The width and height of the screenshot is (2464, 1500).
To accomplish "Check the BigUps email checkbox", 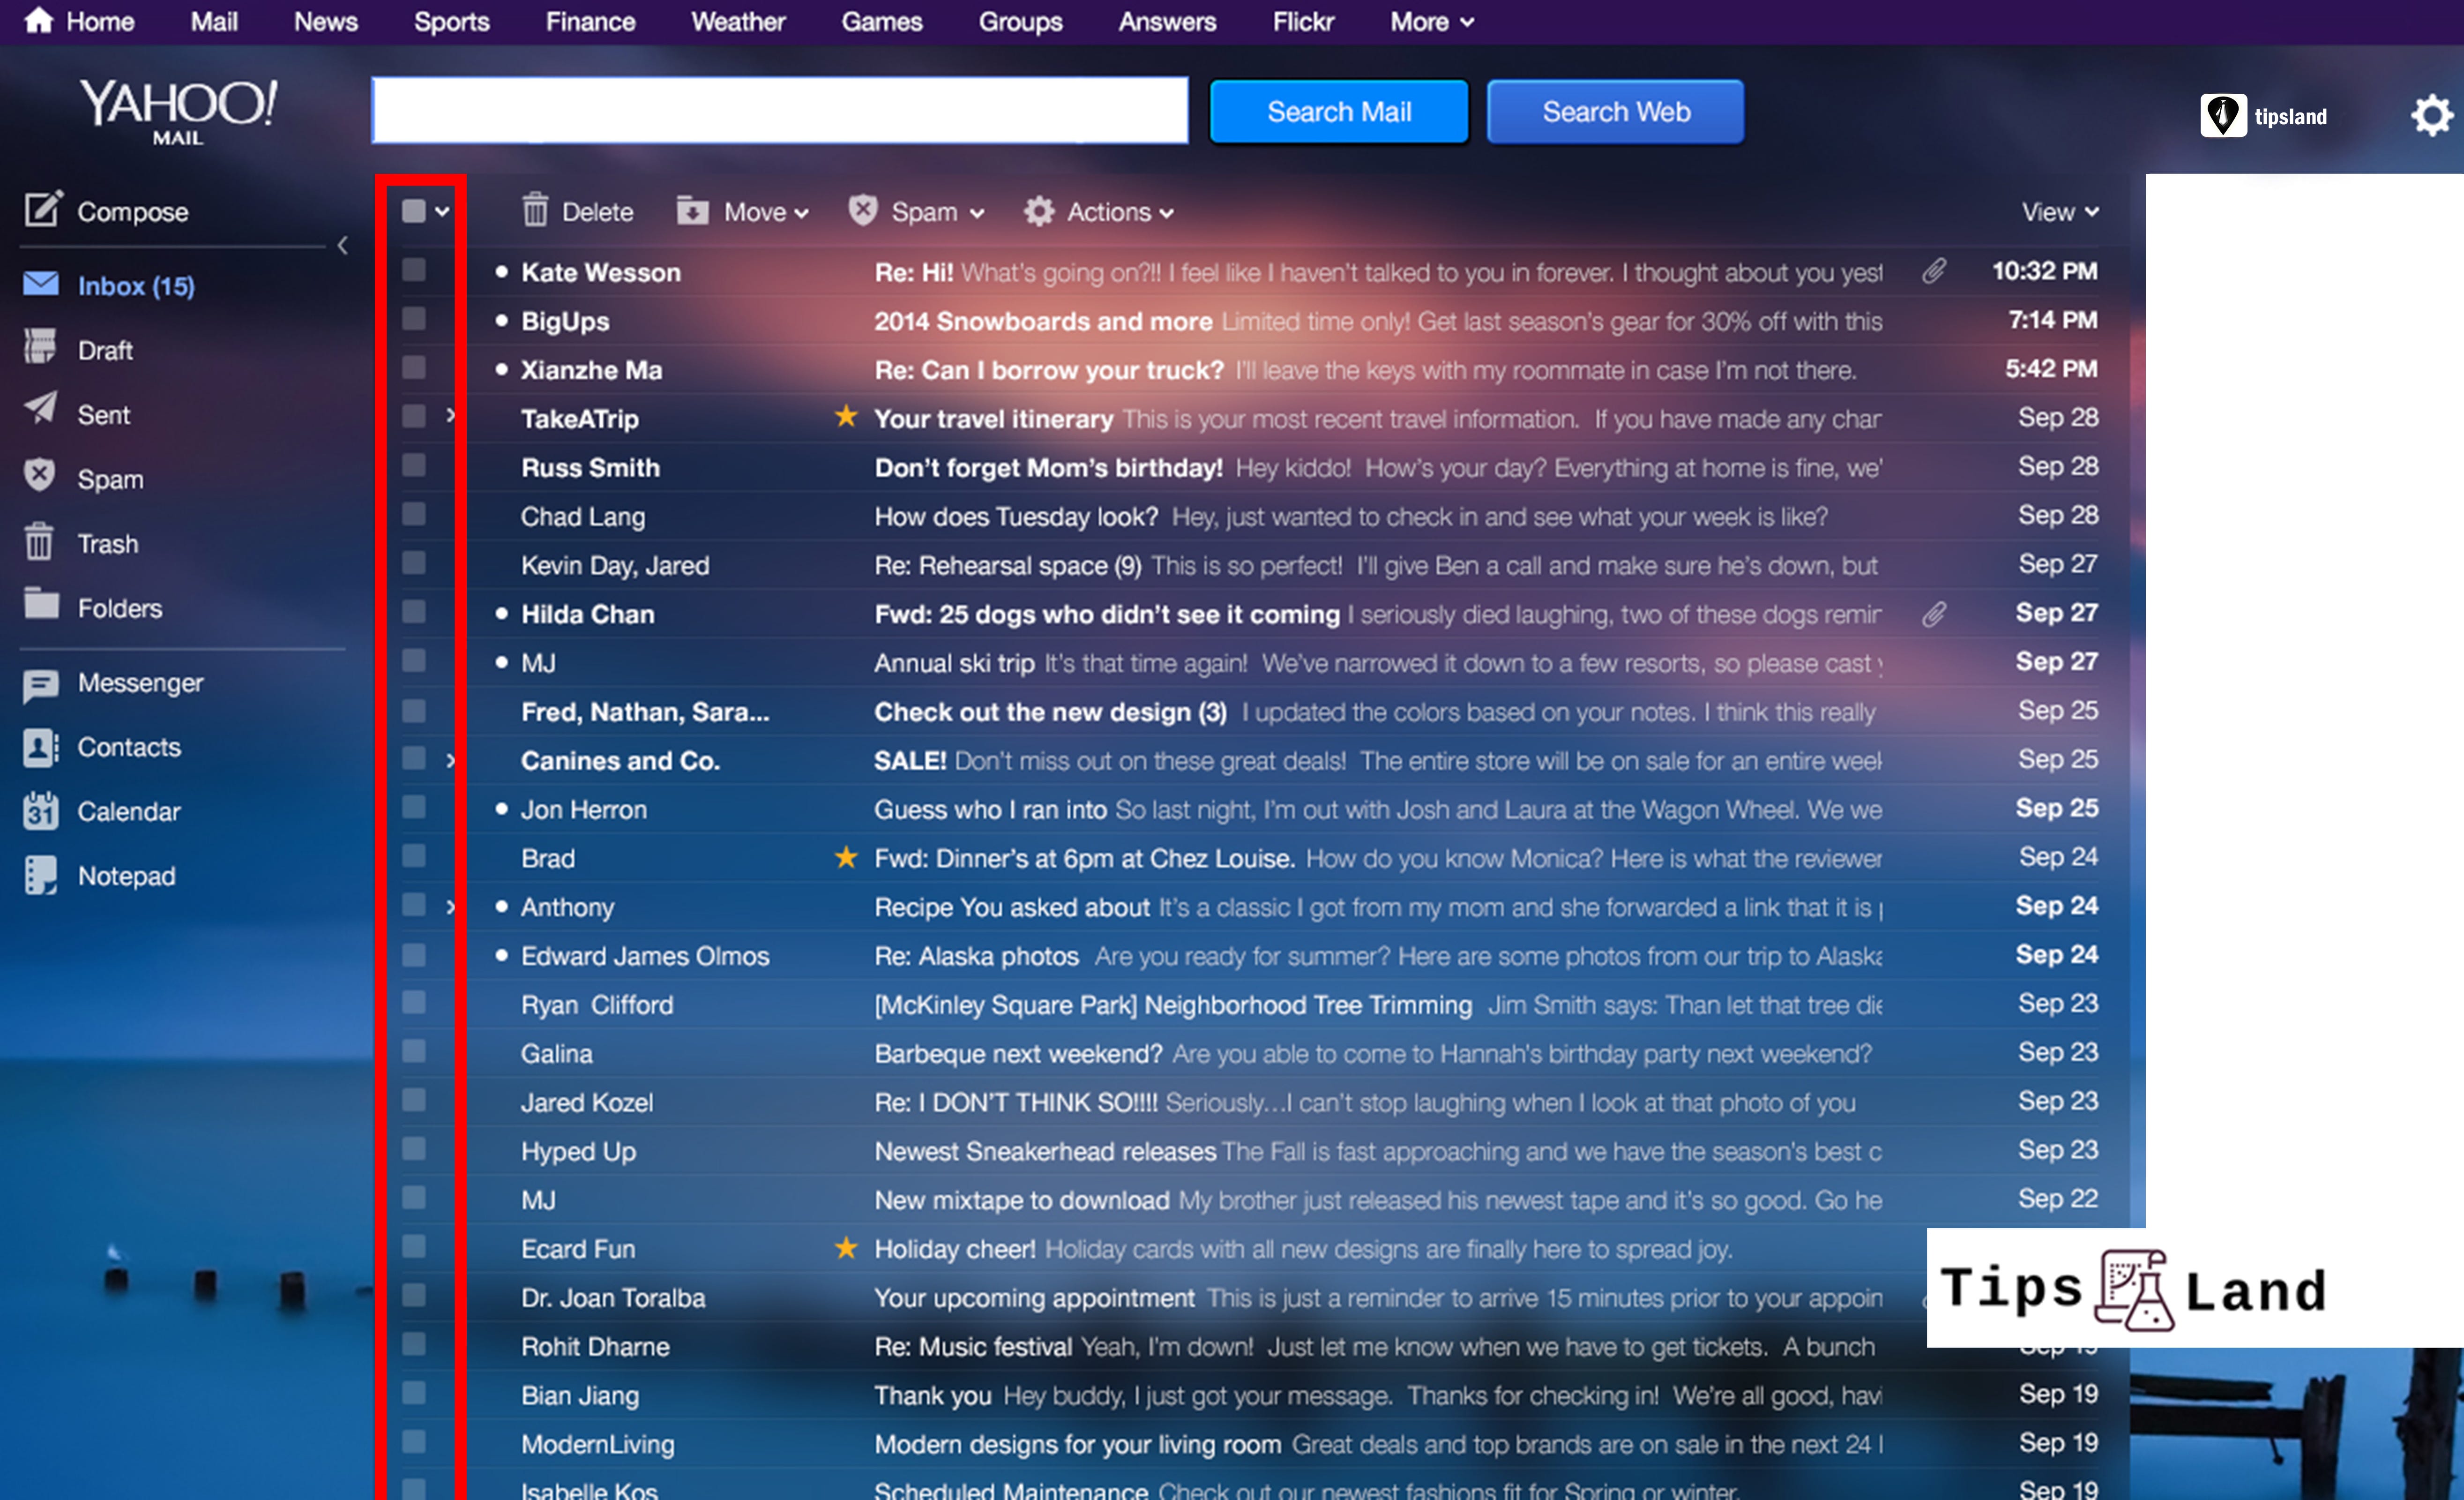I will point(413,319).
